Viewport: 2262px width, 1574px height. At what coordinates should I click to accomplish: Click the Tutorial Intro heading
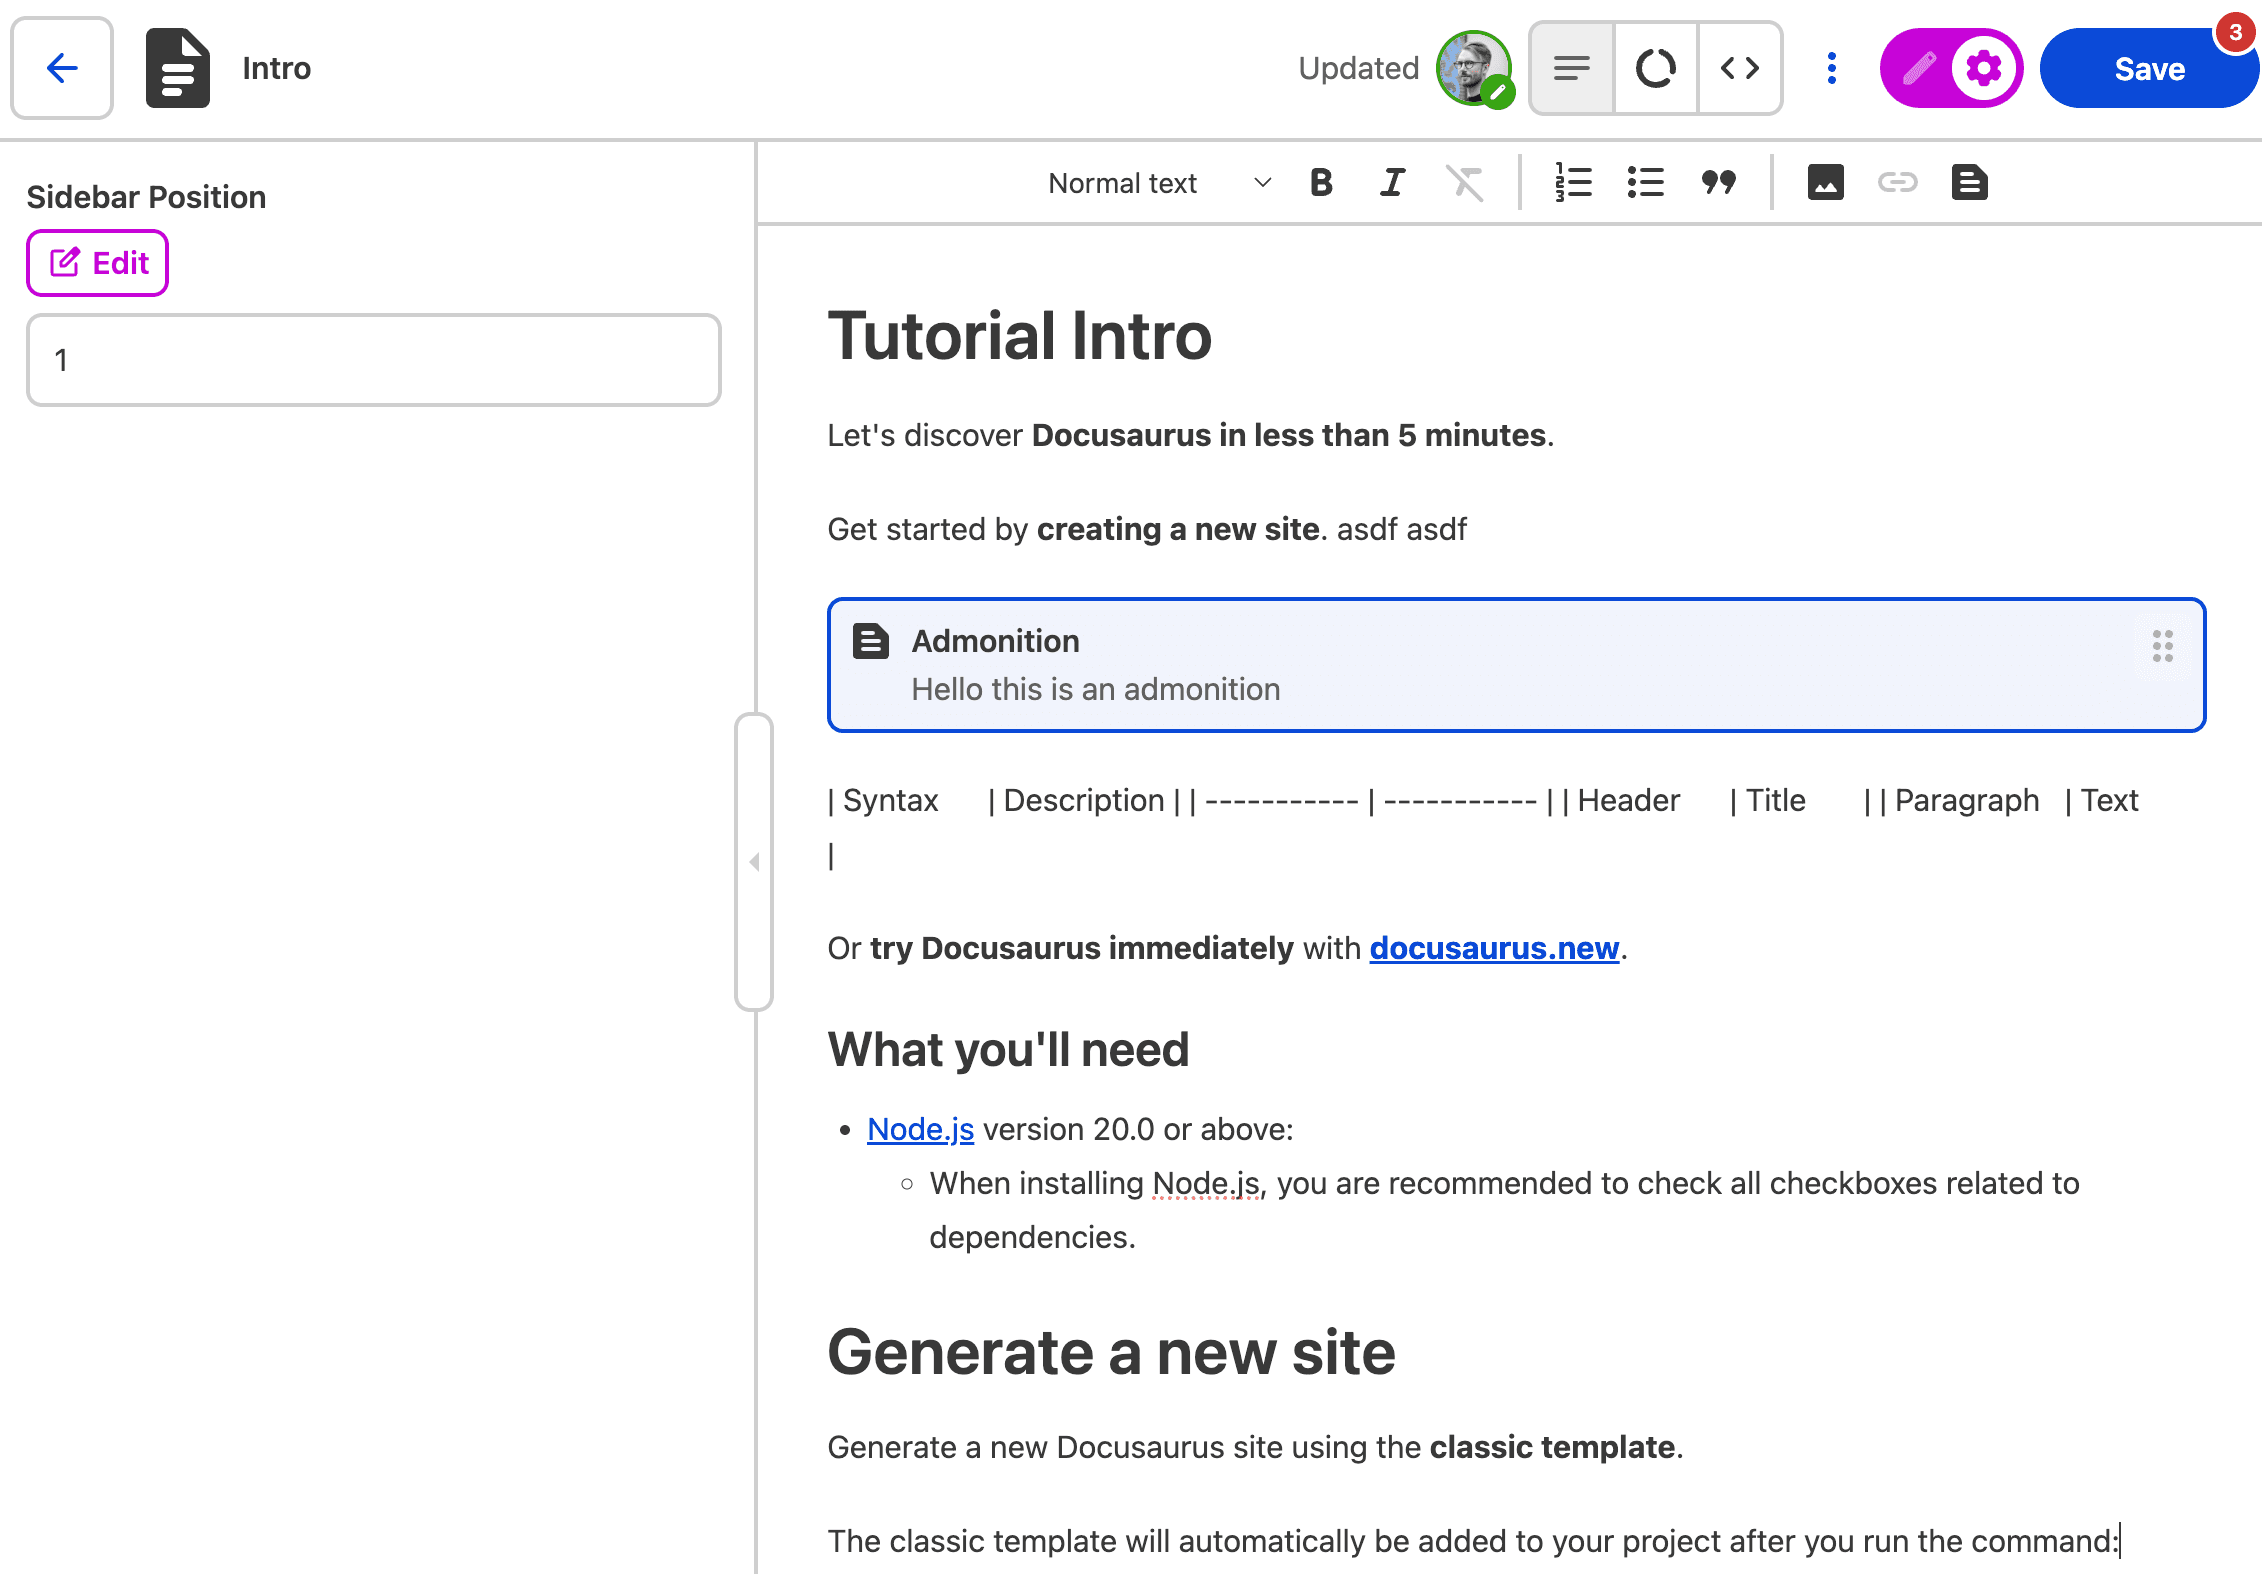pyautogui.click(x=1020, y=335)
